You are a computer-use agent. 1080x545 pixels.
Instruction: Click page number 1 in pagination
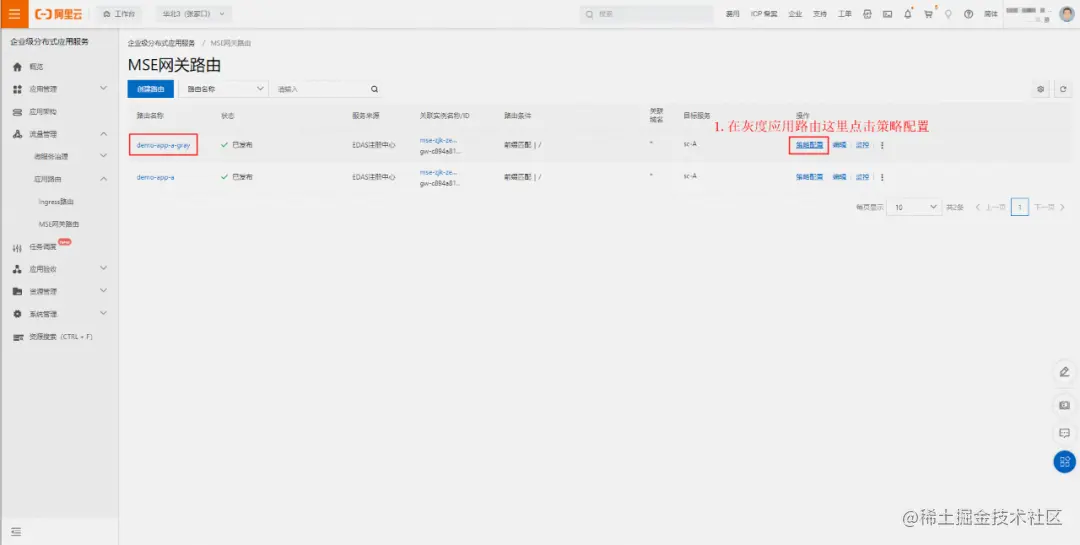pos(1019,207)
